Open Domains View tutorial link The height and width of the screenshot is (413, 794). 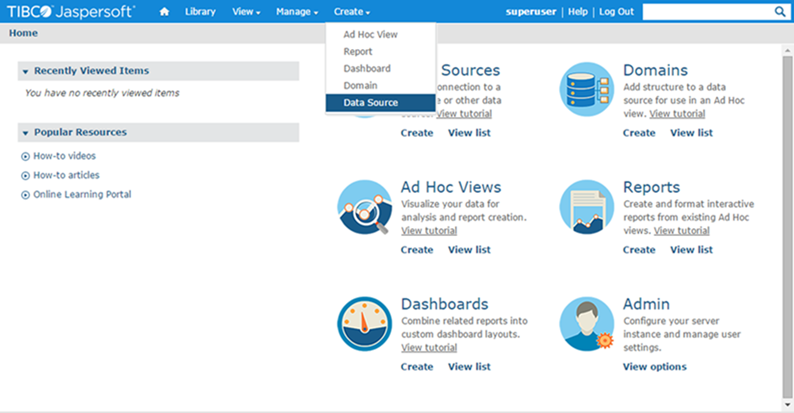678,114
